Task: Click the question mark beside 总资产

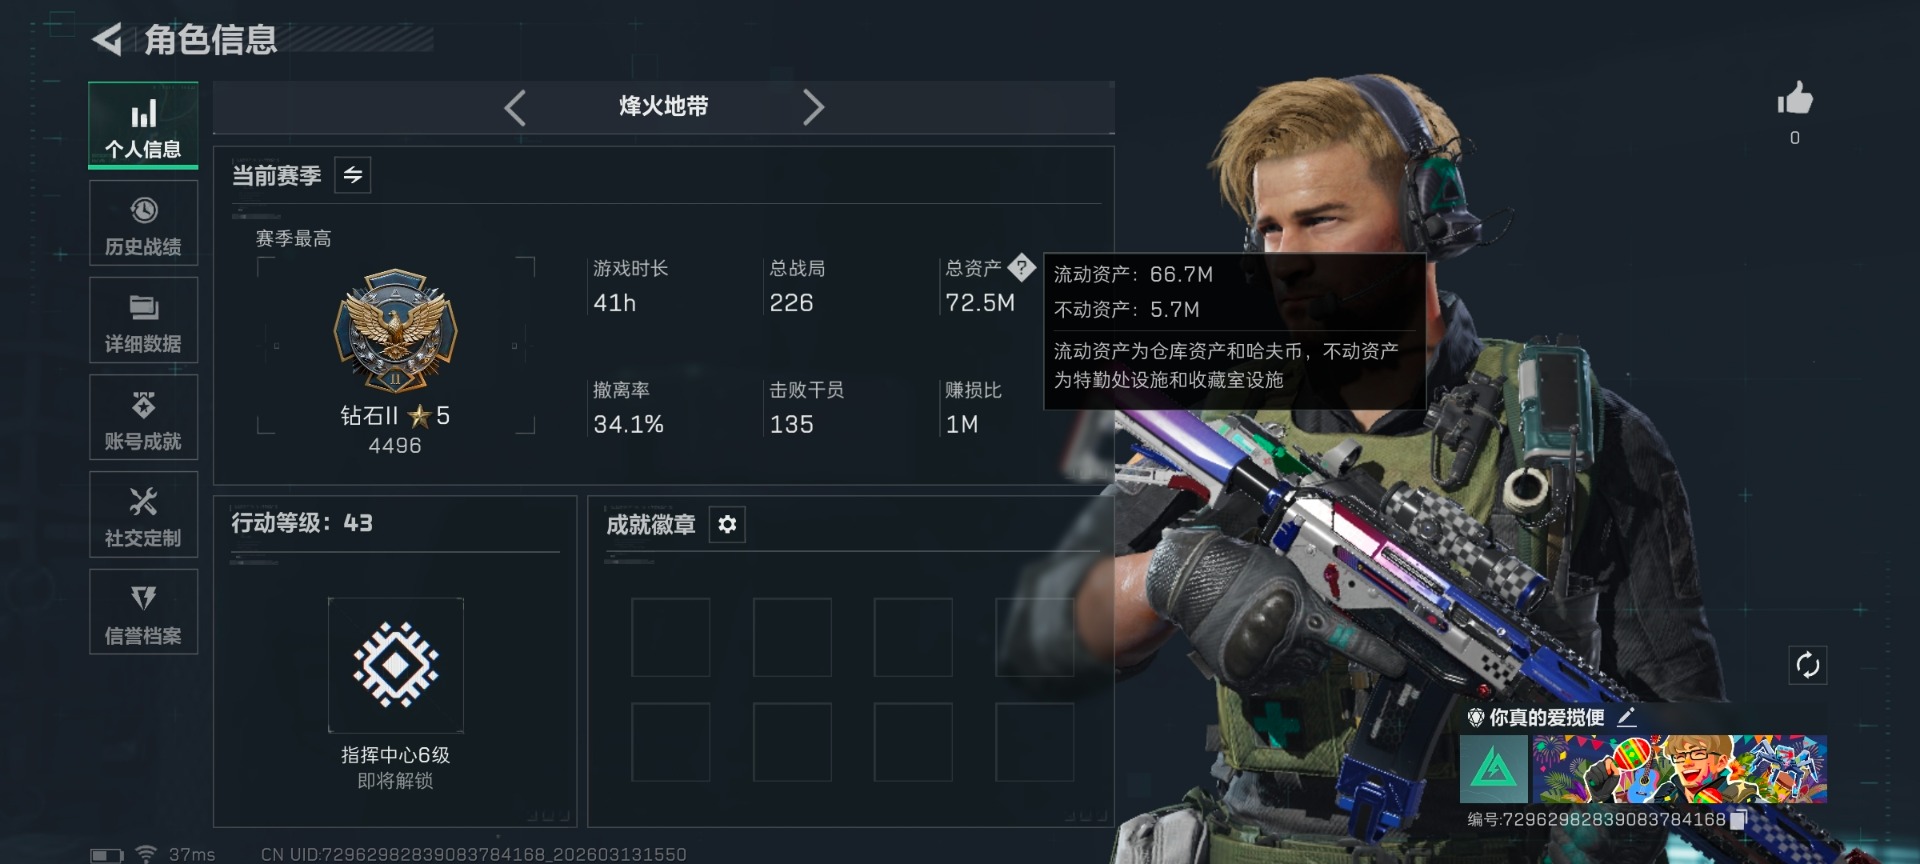Action: point(1021,267)
